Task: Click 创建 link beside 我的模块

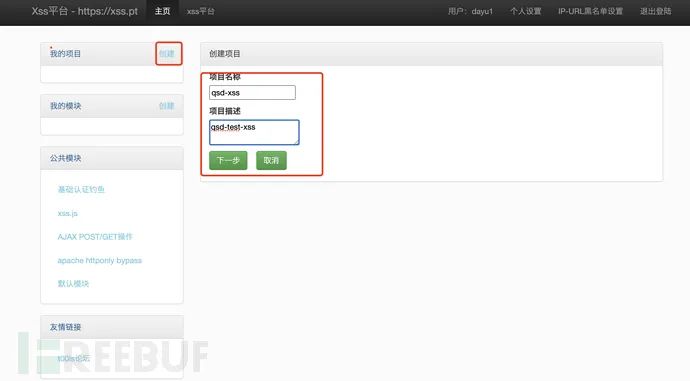Action: click(167, 106)
